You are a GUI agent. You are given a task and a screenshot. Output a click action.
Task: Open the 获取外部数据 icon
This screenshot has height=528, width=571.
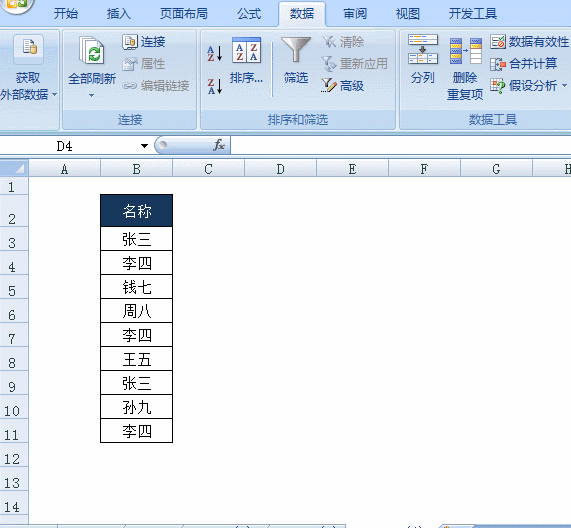28,48
